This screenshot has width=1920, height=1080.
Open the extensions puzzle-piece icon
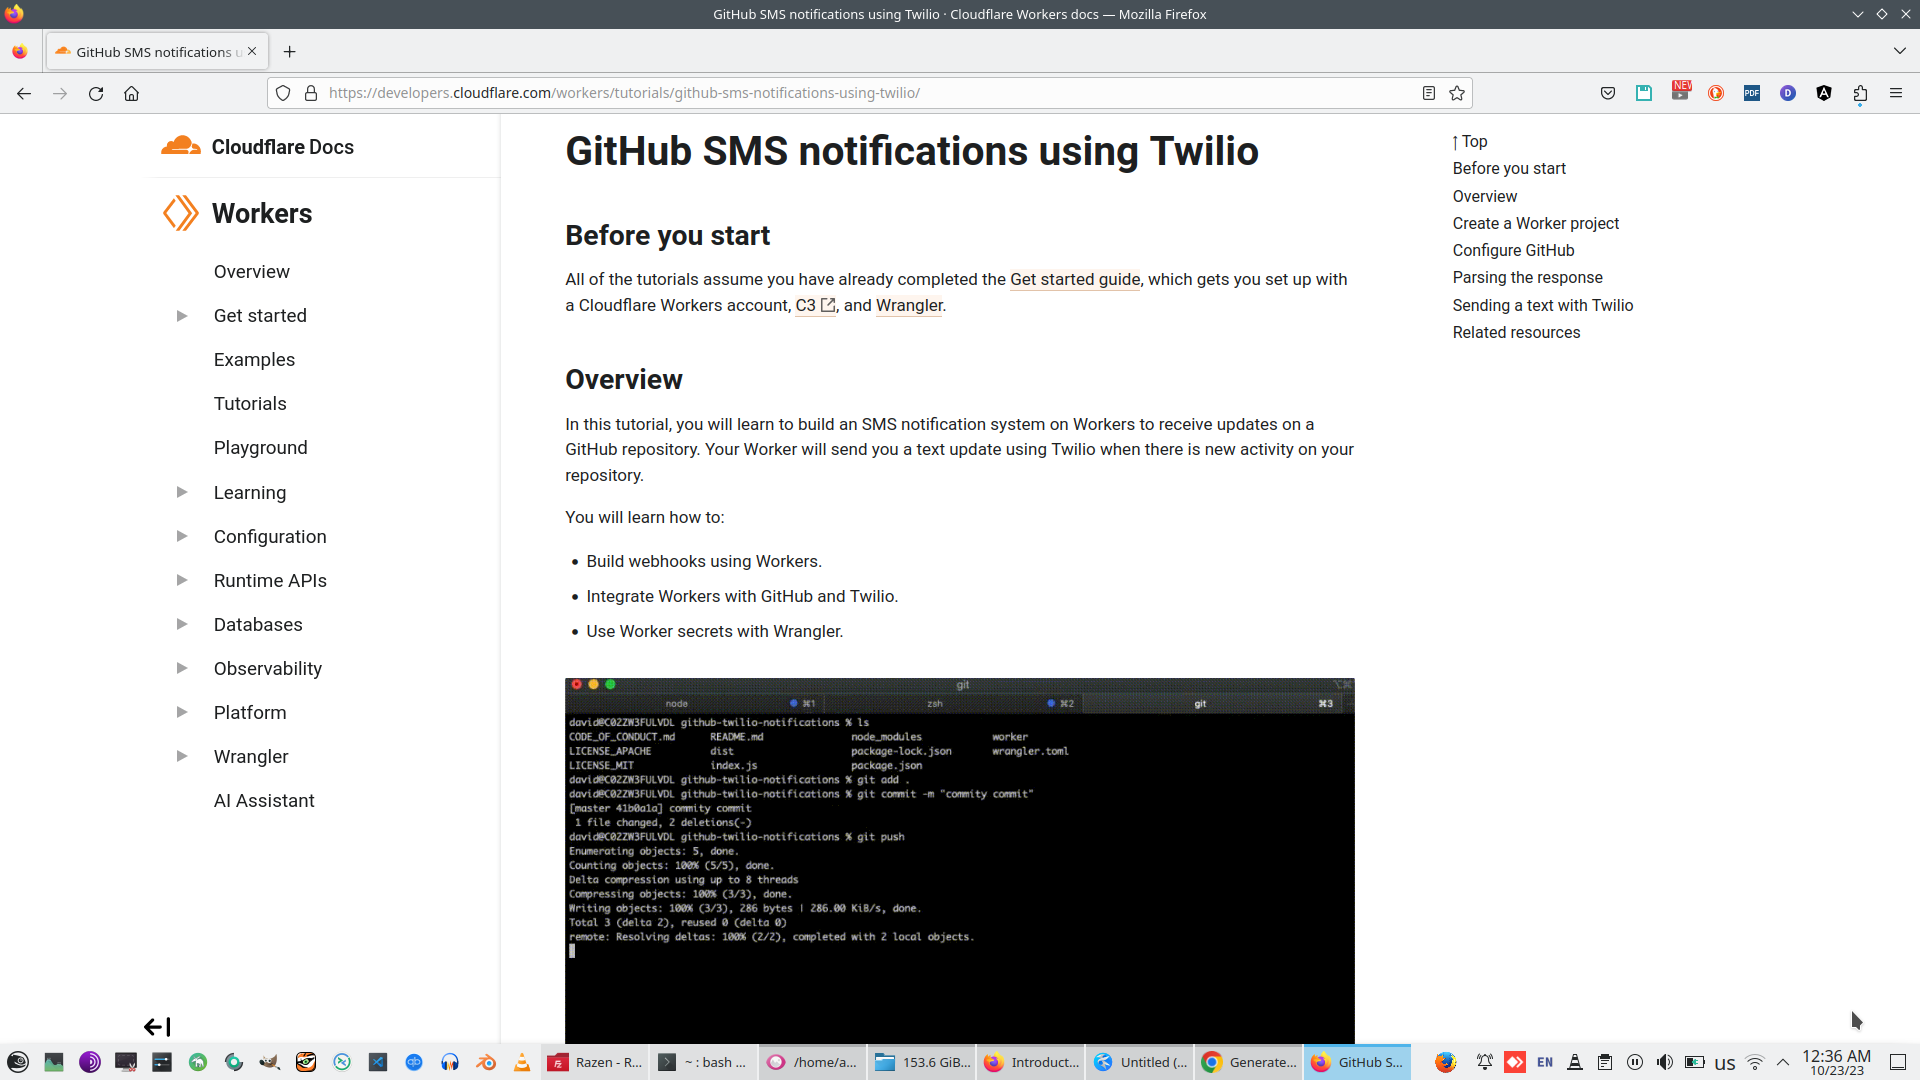[x=1860, y=93]
